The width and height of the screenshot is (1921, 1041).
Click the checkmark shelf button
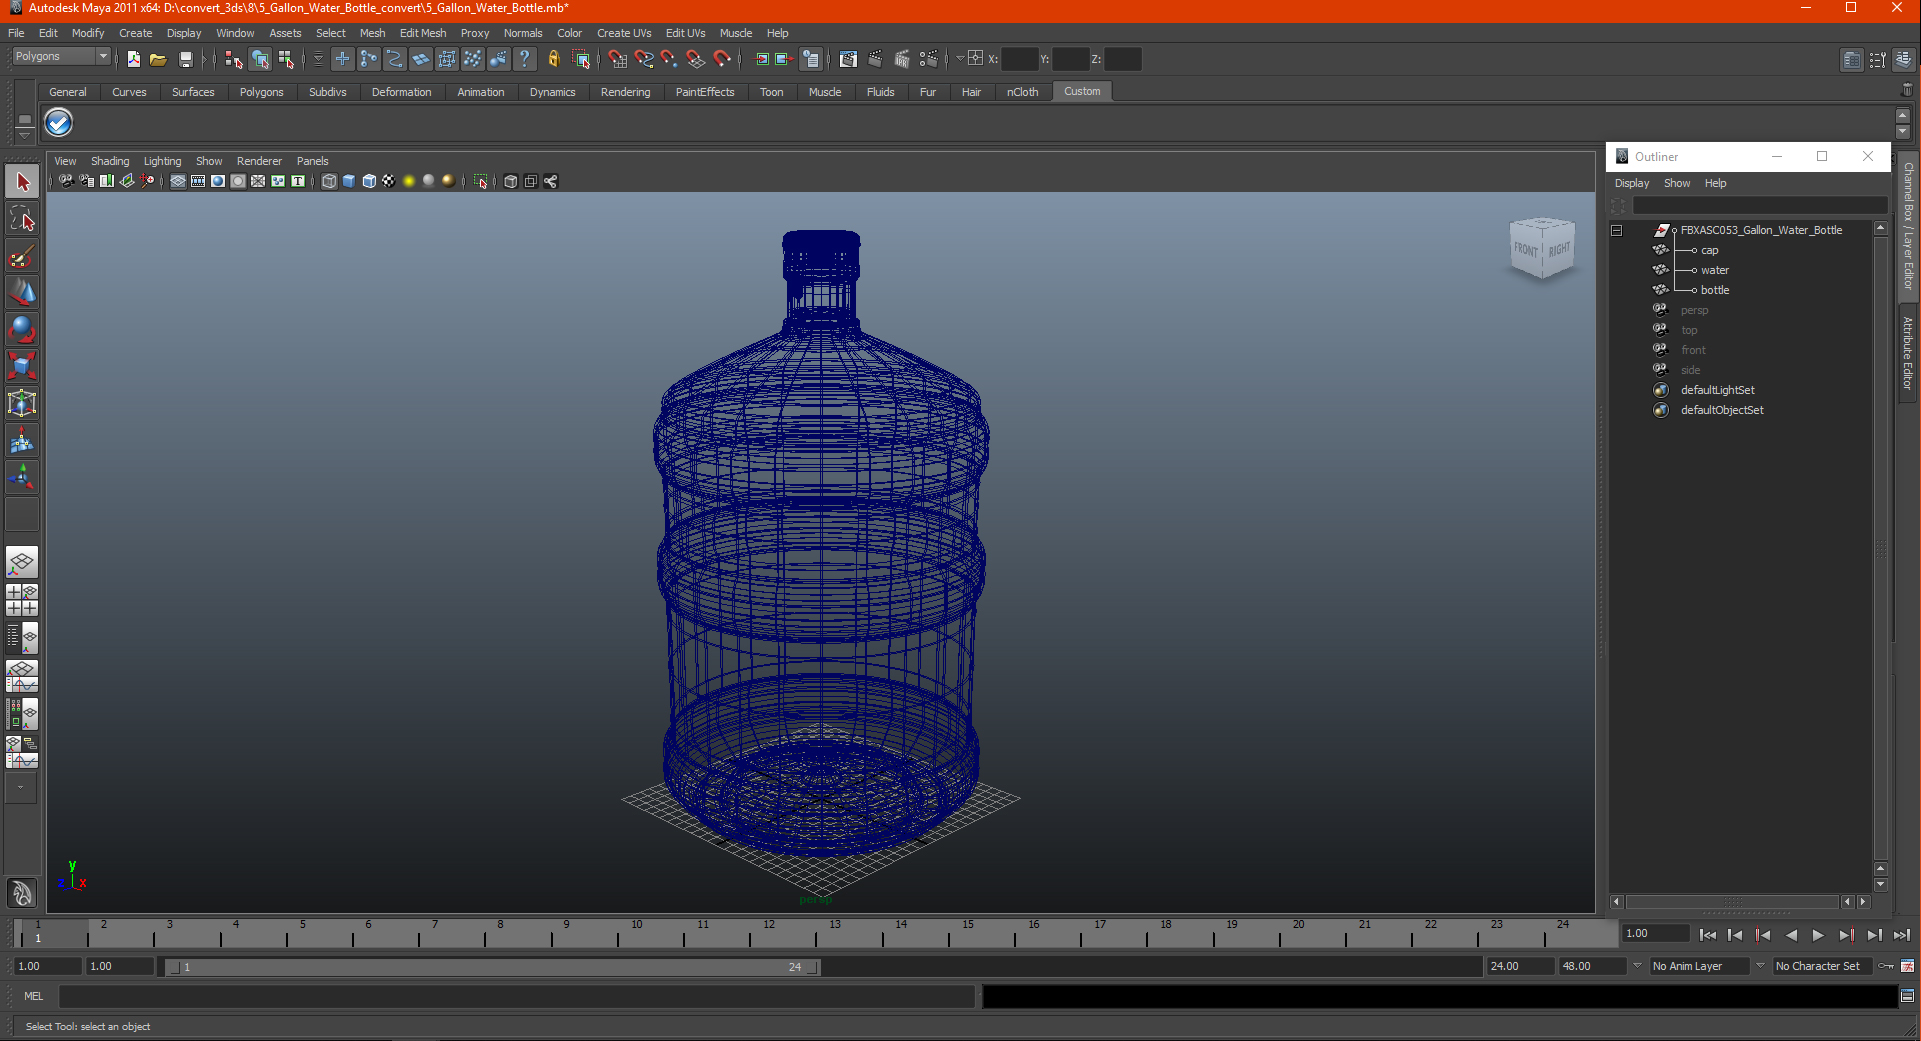point(59,123)
